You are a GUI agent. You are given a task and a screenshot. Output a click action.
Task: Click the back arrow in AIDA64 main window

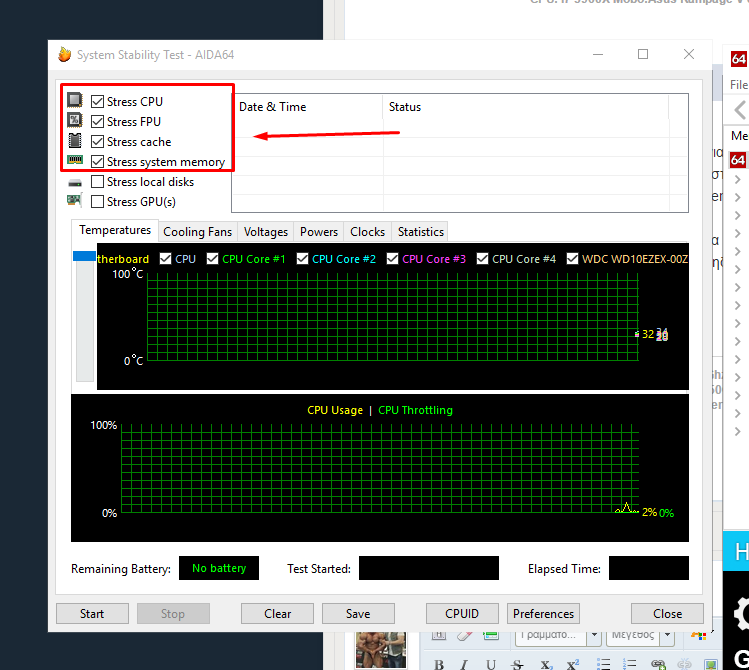[739, 110]
